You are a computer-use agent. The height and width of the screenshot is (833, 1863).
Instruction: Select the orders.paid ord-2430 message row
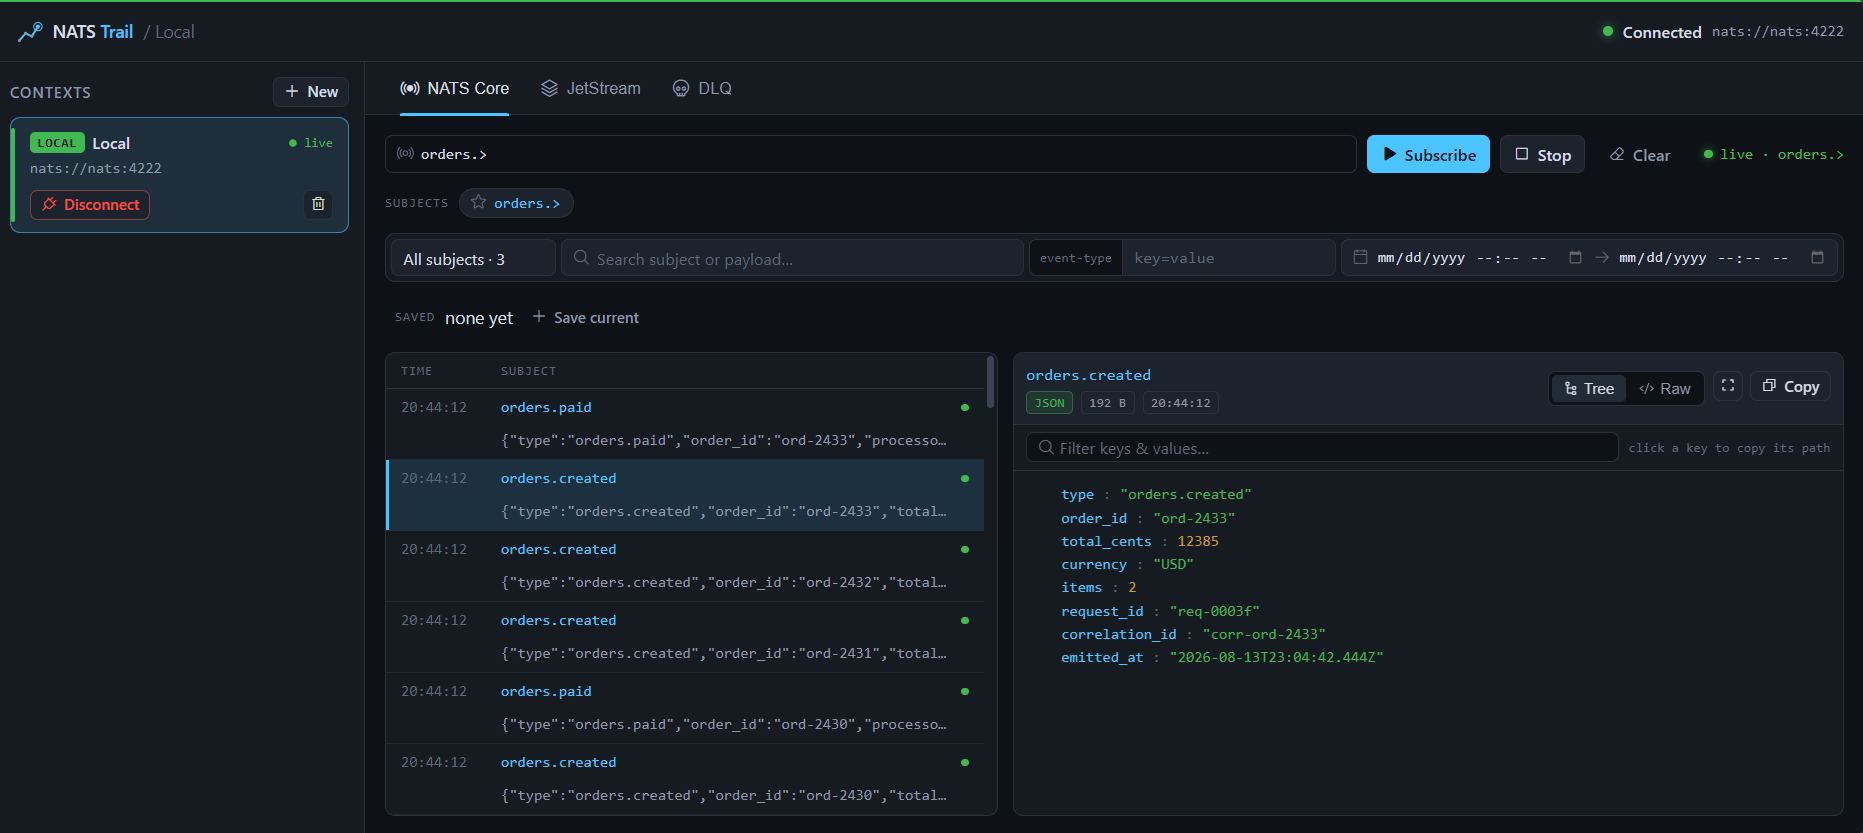pyautogui.click(x=685, y=708)
